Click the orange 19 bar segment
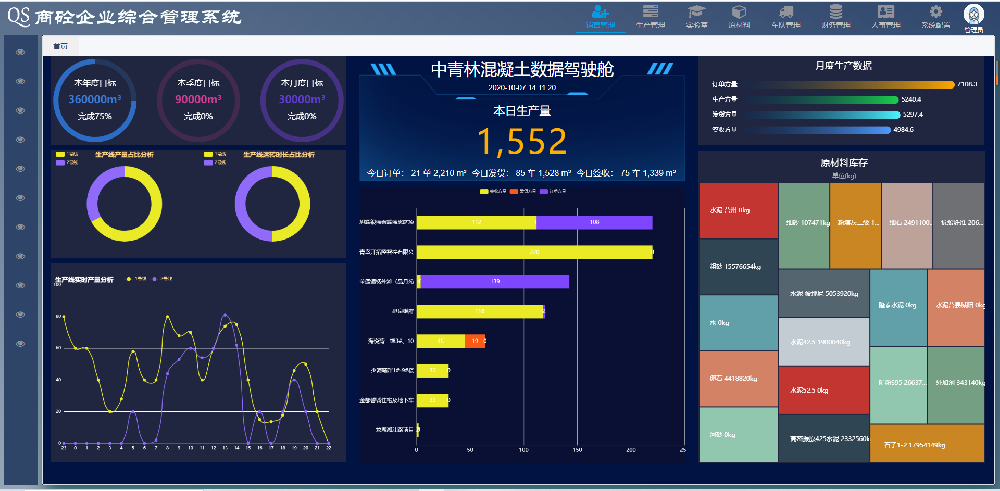Screen dimensions: 1000x491 [475, 341]
